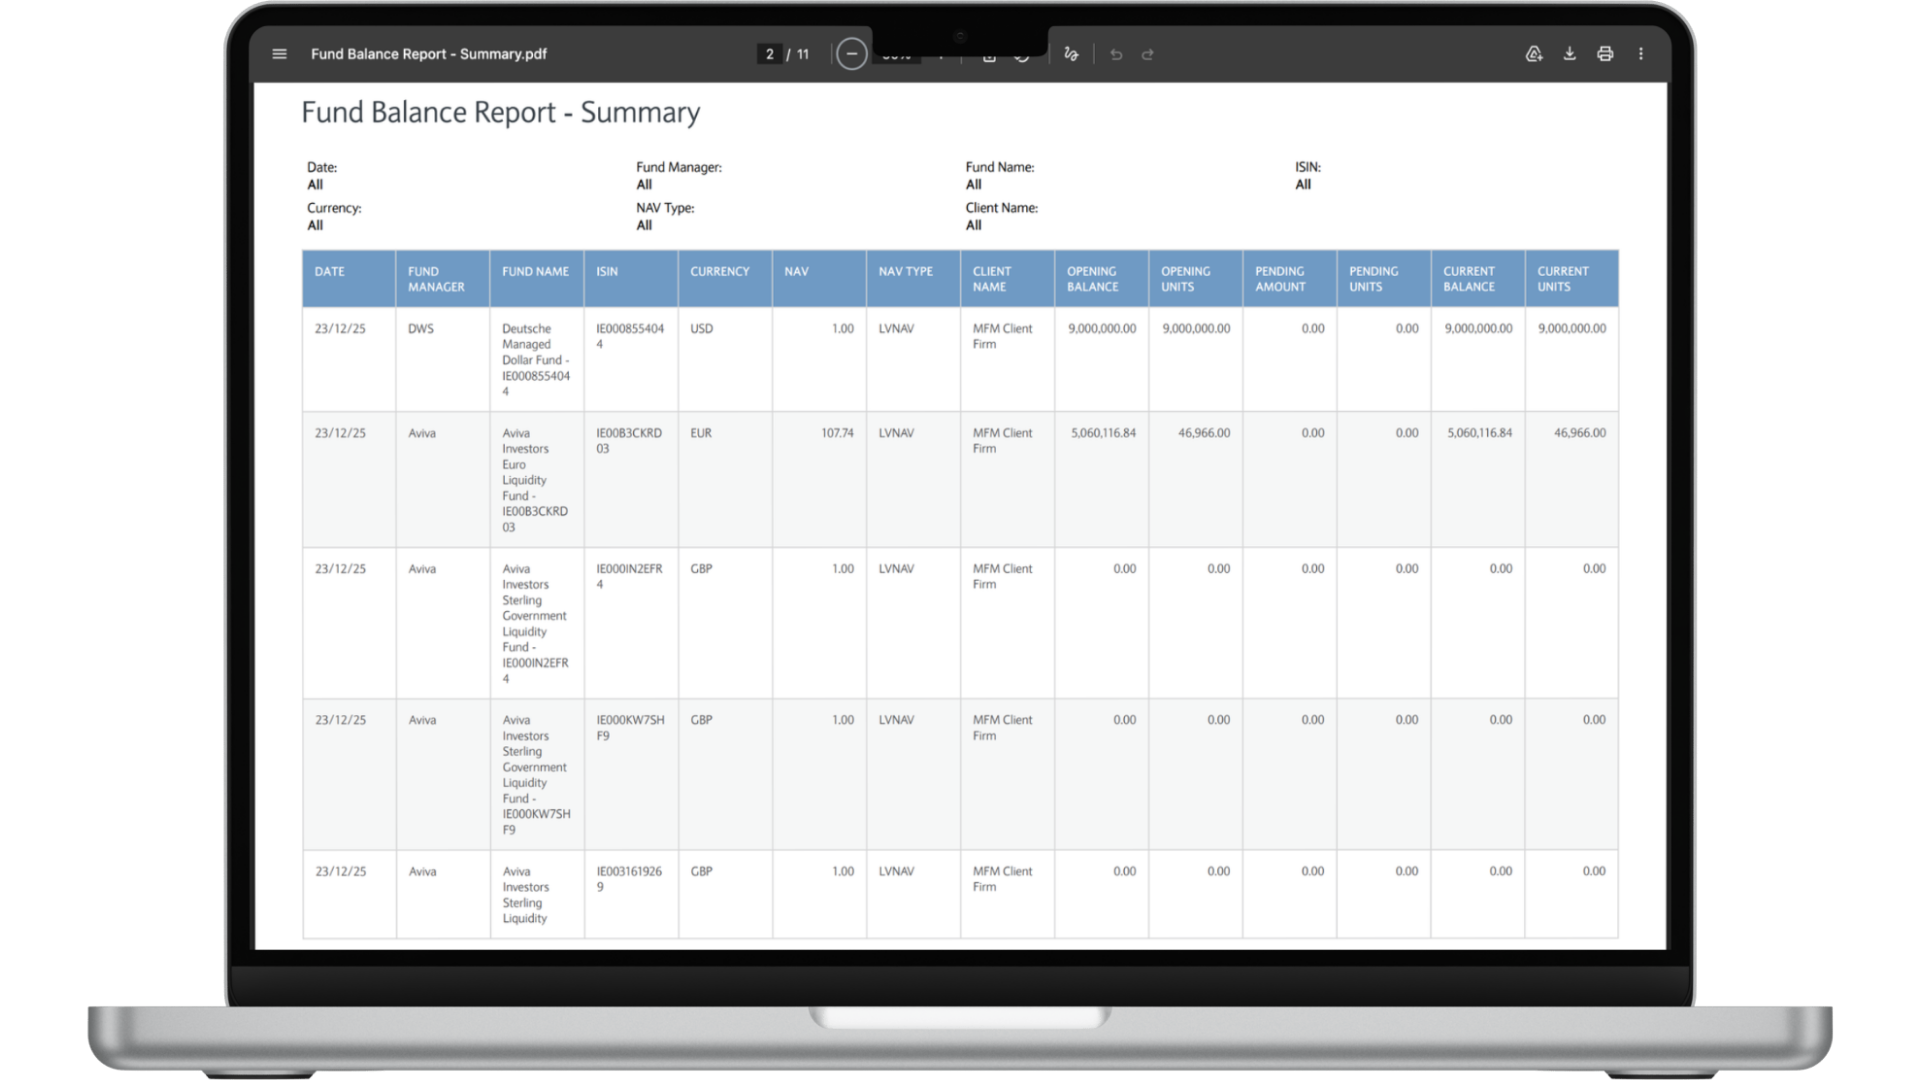Click the NAV TYPE column header

(905, 272)
